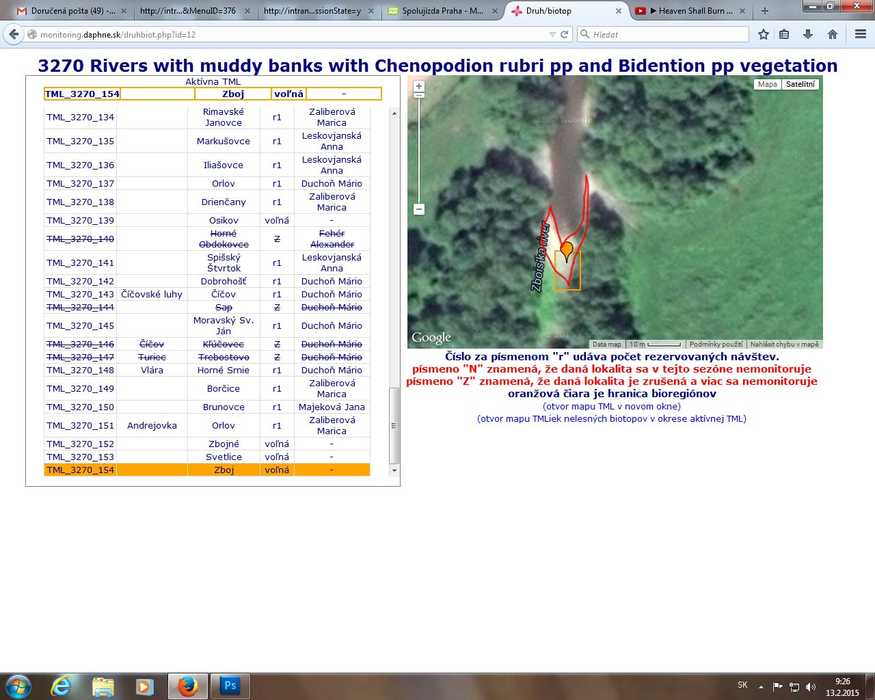Switch to the Spolujízda Praha tab
Viewport: 875px width, 700px height.
coord(443,11)
